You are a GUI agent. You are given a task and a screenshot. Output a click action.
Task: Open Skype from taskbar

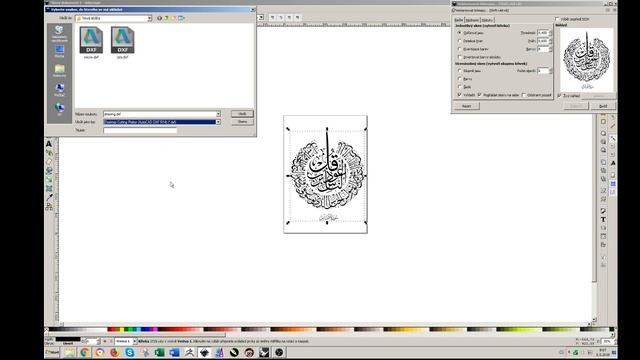(x=130, y=352)
